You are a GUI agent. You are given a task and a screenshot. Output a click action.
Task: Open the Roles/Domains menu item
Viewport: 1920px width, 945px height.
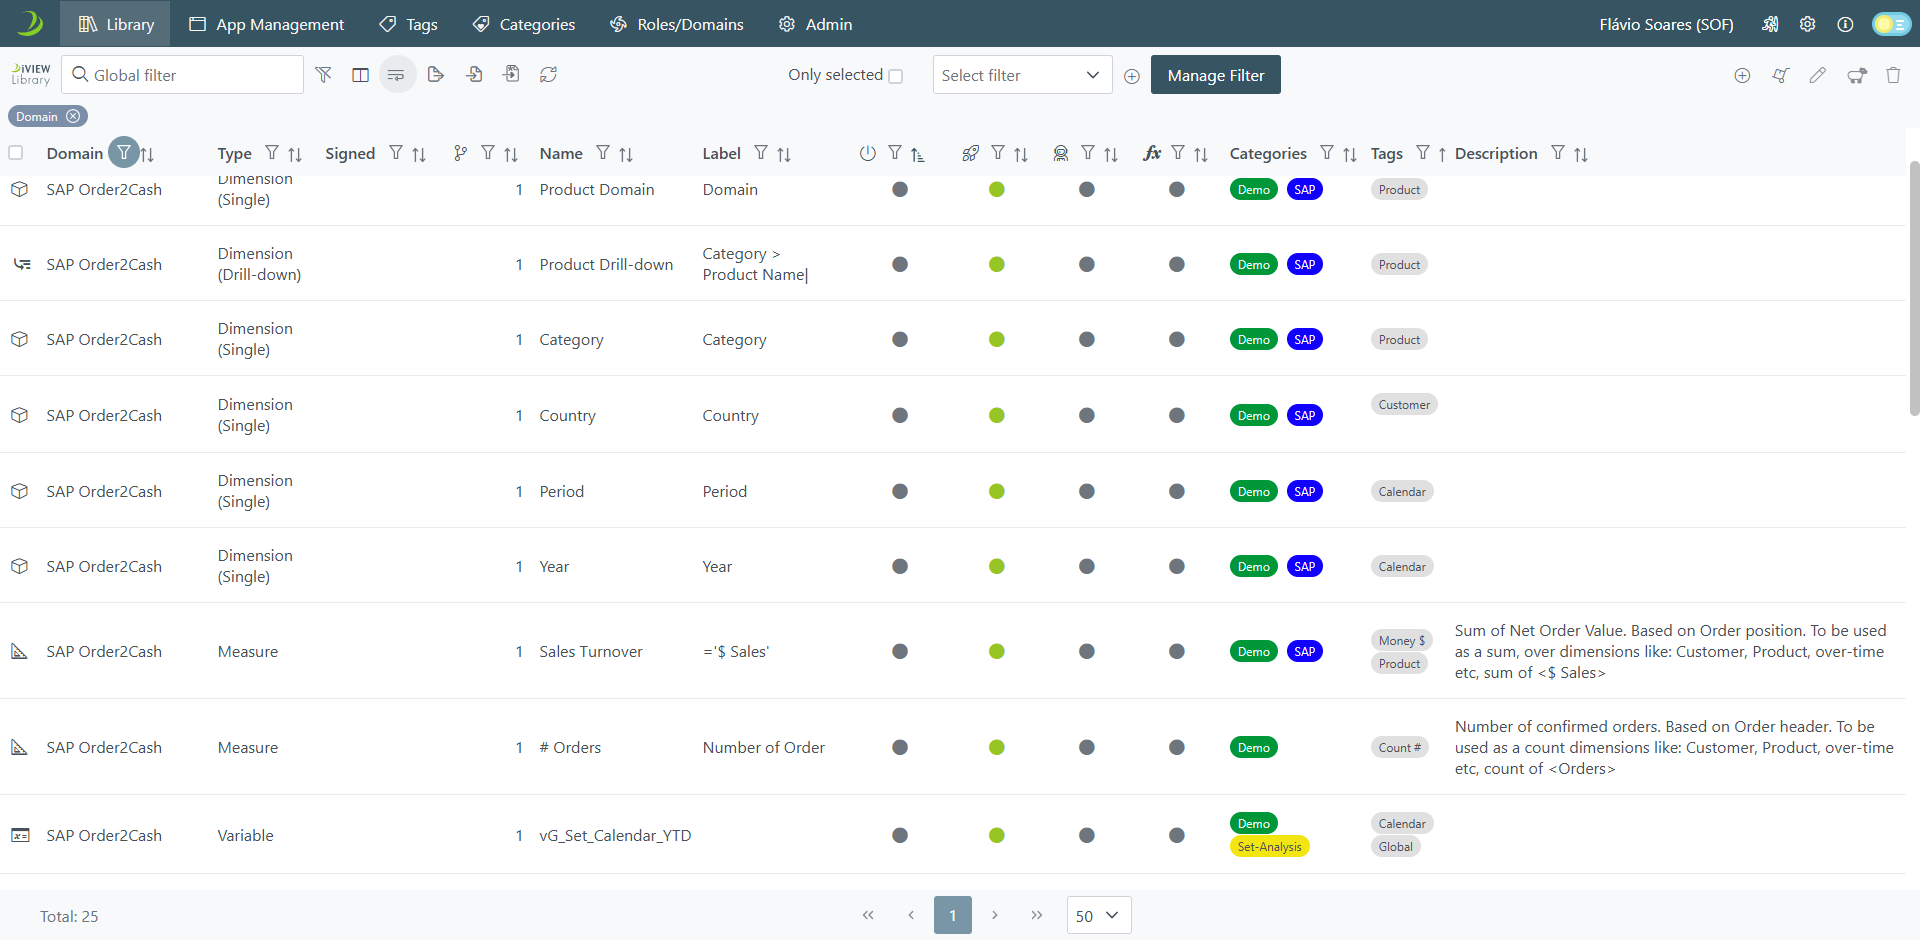point(677,24)
